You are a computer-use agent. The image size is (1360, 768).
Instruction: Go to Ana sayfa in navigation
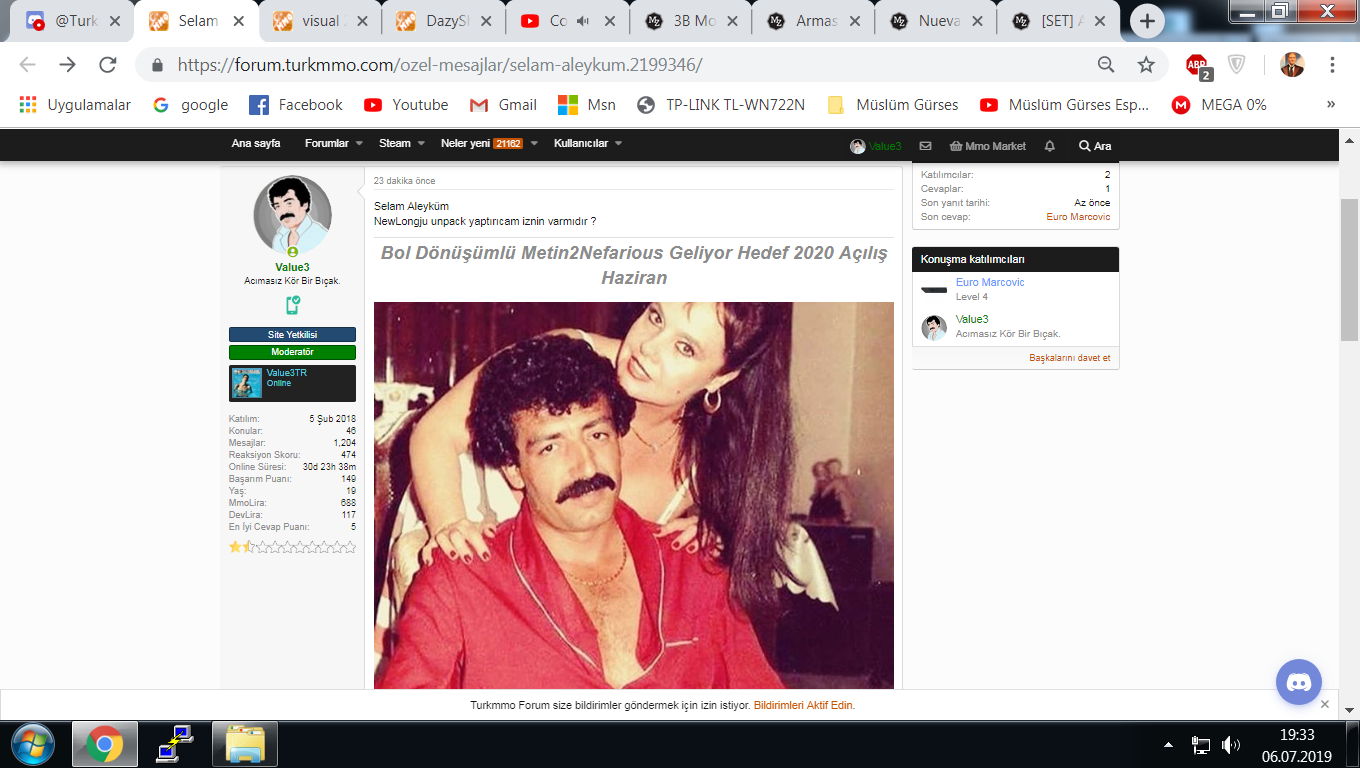point(256,144)
